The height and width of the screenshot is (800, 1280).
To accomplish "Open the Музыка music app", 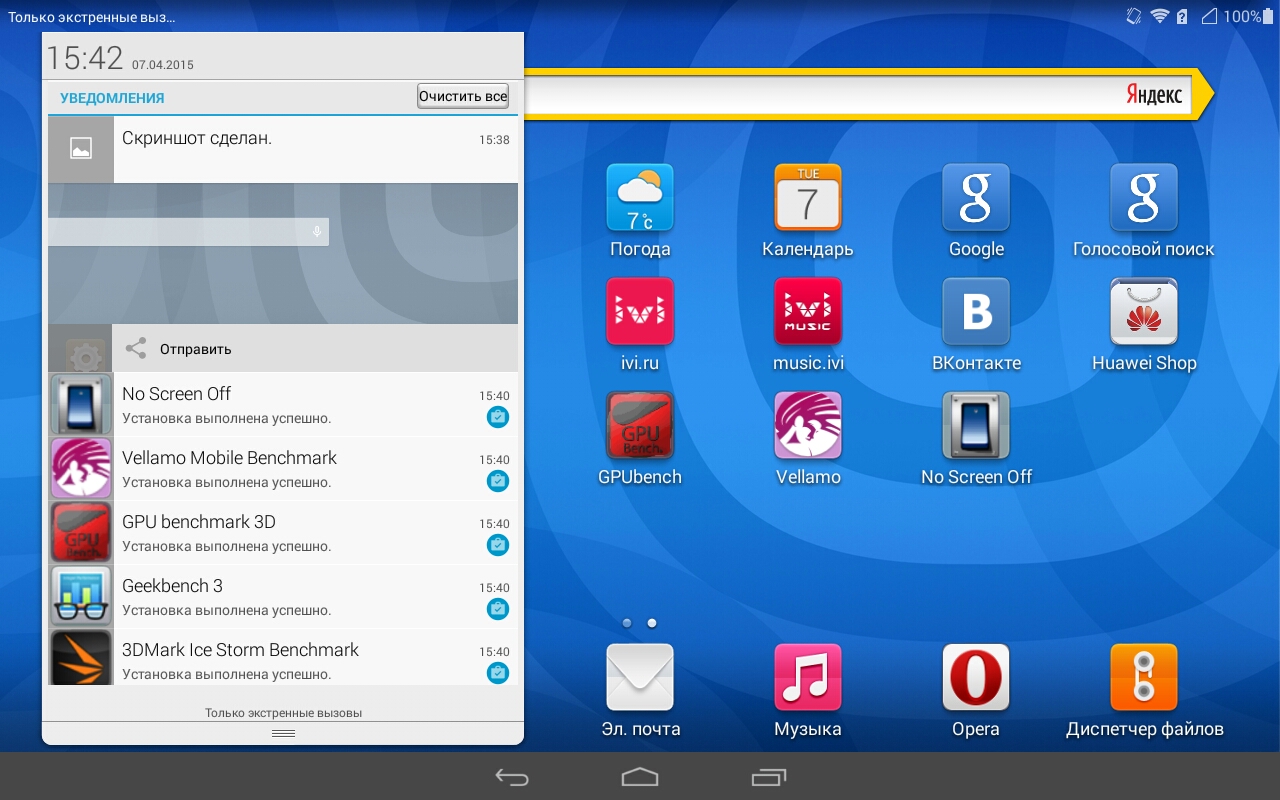I will click(807, 678).
